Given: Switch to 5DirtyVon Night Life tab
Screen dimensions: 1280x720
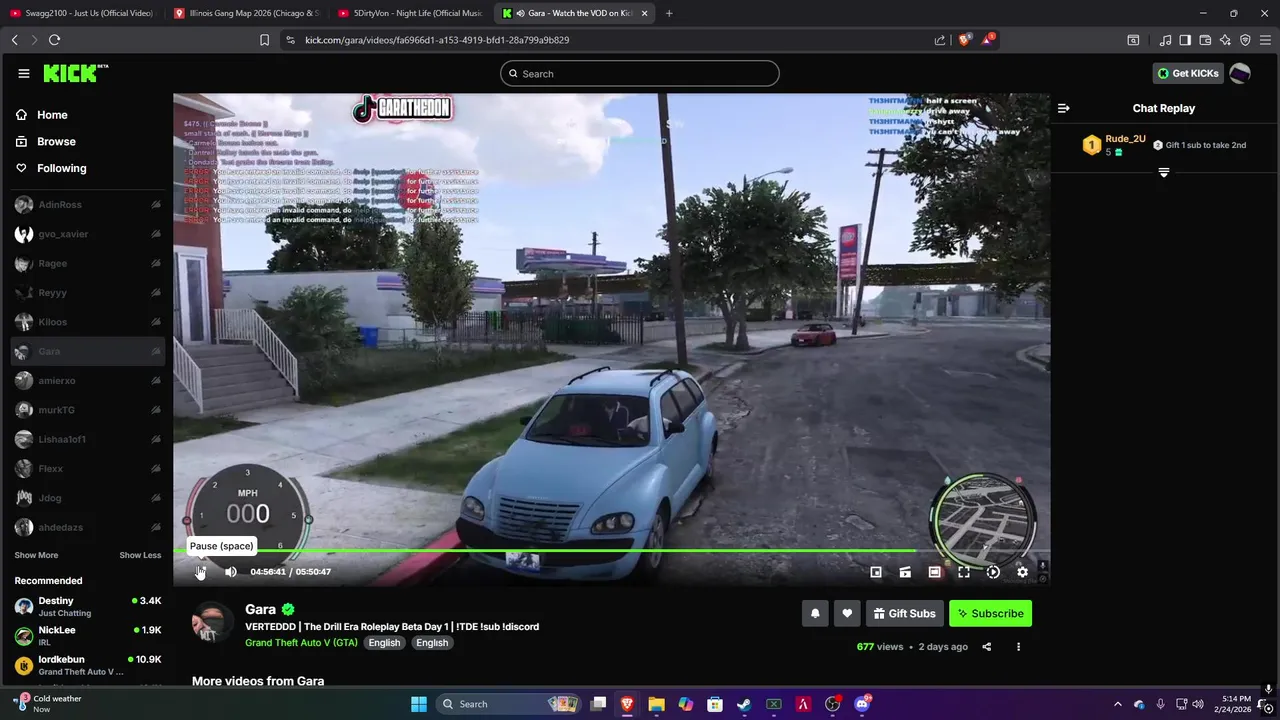Looking at the screenshot, I should click(410, 13).
